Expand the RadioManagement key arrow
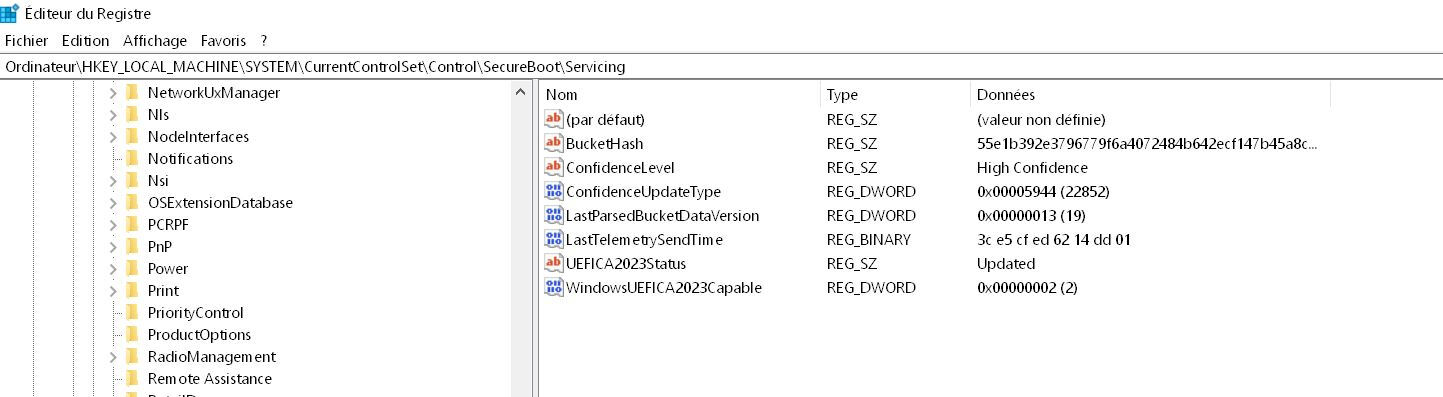1443x397 pixels. [x=113, y=357]
